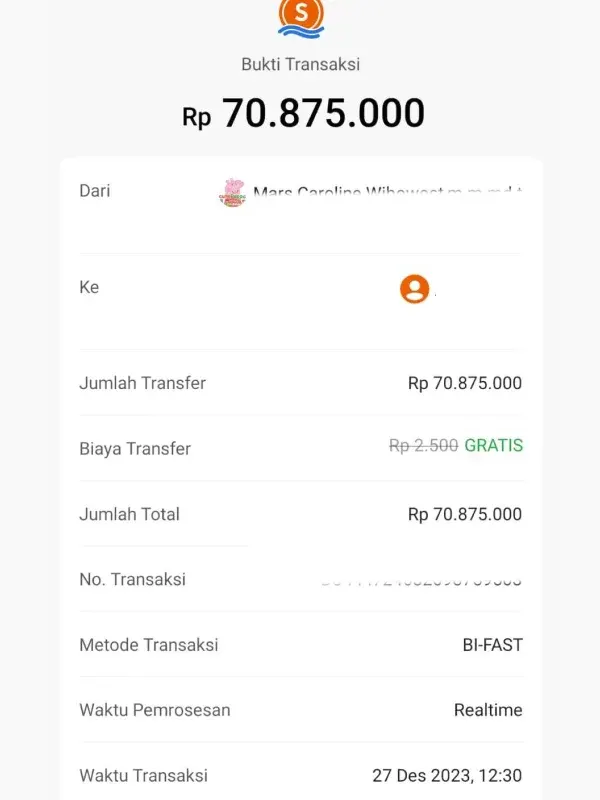Screen dimensions: 600x800
Task: Select the Jumlah Total label
Action: pyautogui.click(x=130, y=514)
